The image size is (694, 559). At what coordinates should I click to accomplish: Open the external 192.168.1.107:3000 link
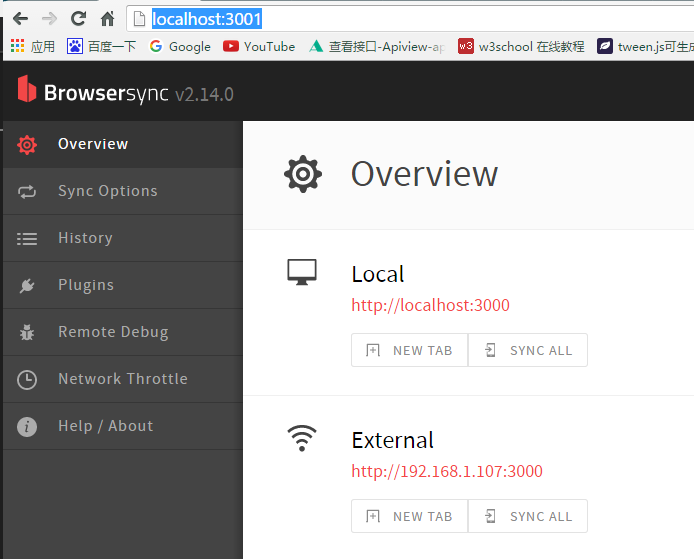pyautogui.click(x=446, y=471)
